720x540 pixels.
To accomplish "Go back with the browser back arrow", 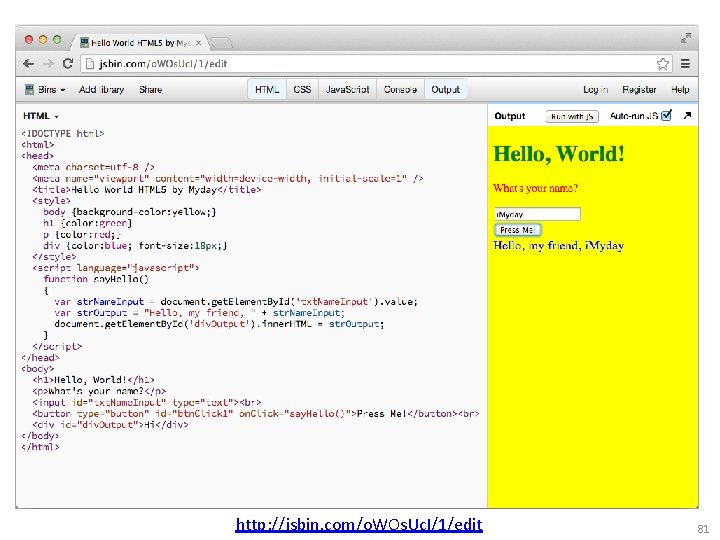I will [x=28, y=64].
